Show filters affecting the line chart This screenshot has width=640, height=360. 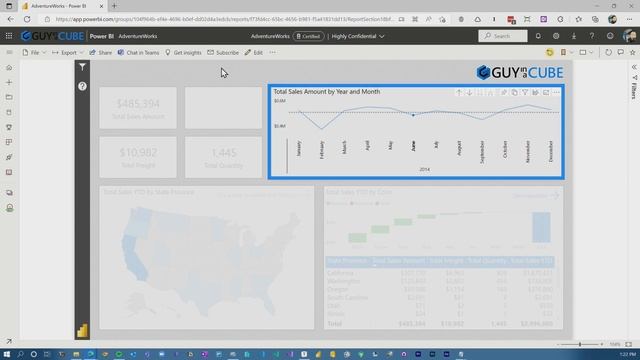point(525,93)
